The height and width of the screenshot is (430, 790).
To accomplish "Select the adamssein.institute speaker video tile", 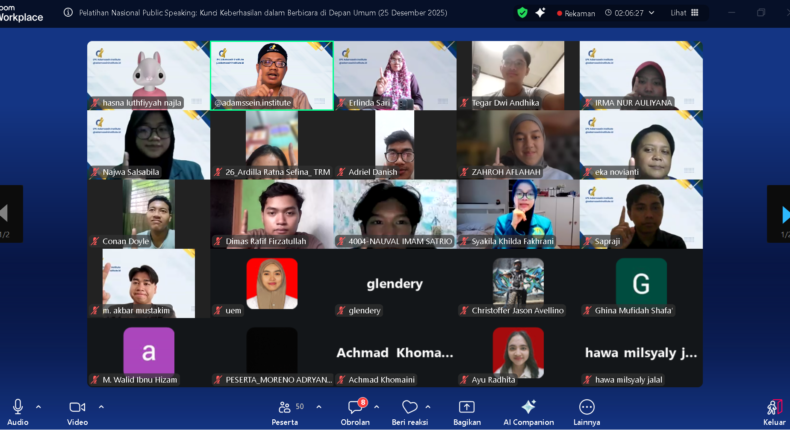I will tap(272, 76).
